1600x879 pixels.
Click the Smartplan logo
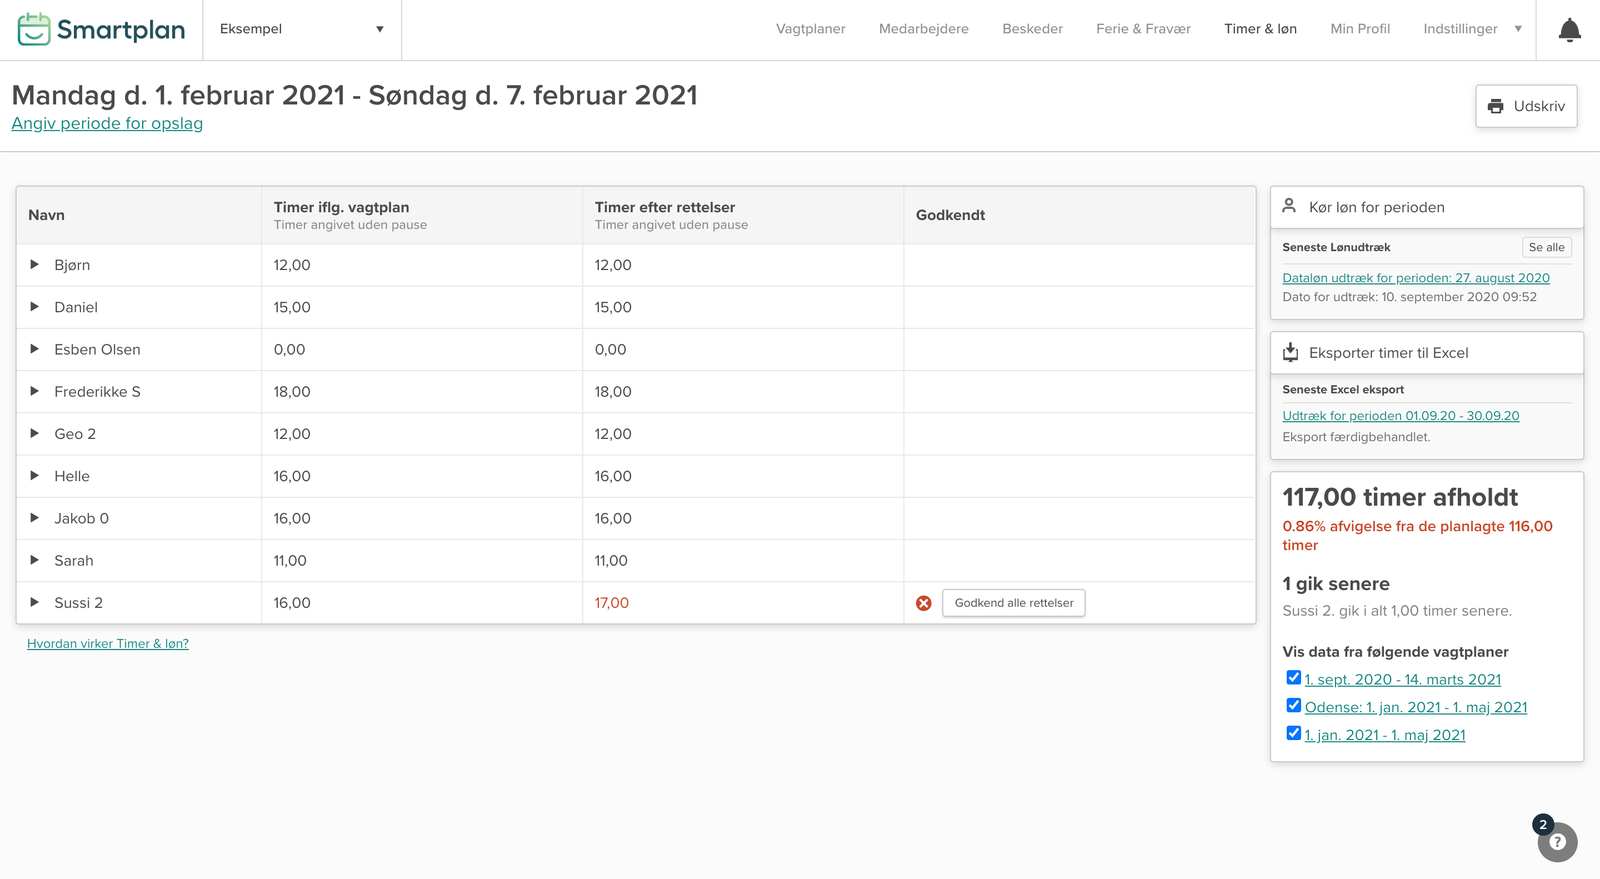tap(101, 30)
